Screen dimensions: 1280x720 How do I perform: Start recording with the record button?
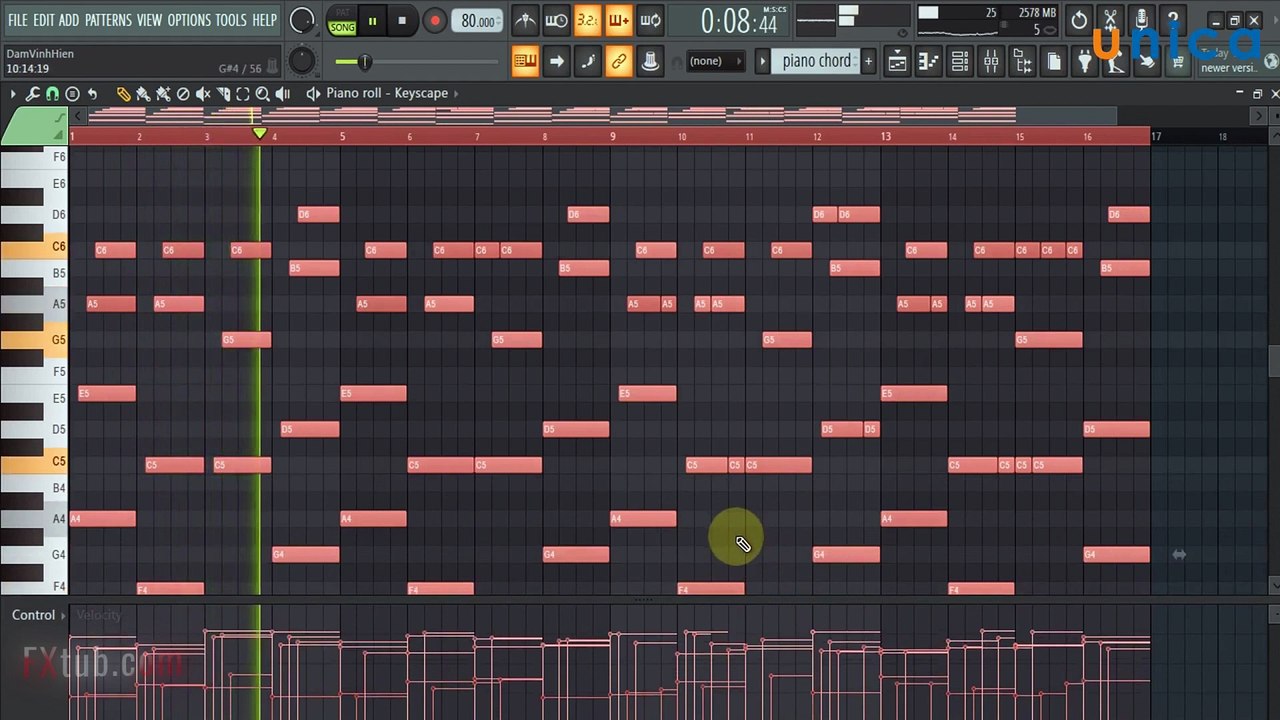(434, 20)
